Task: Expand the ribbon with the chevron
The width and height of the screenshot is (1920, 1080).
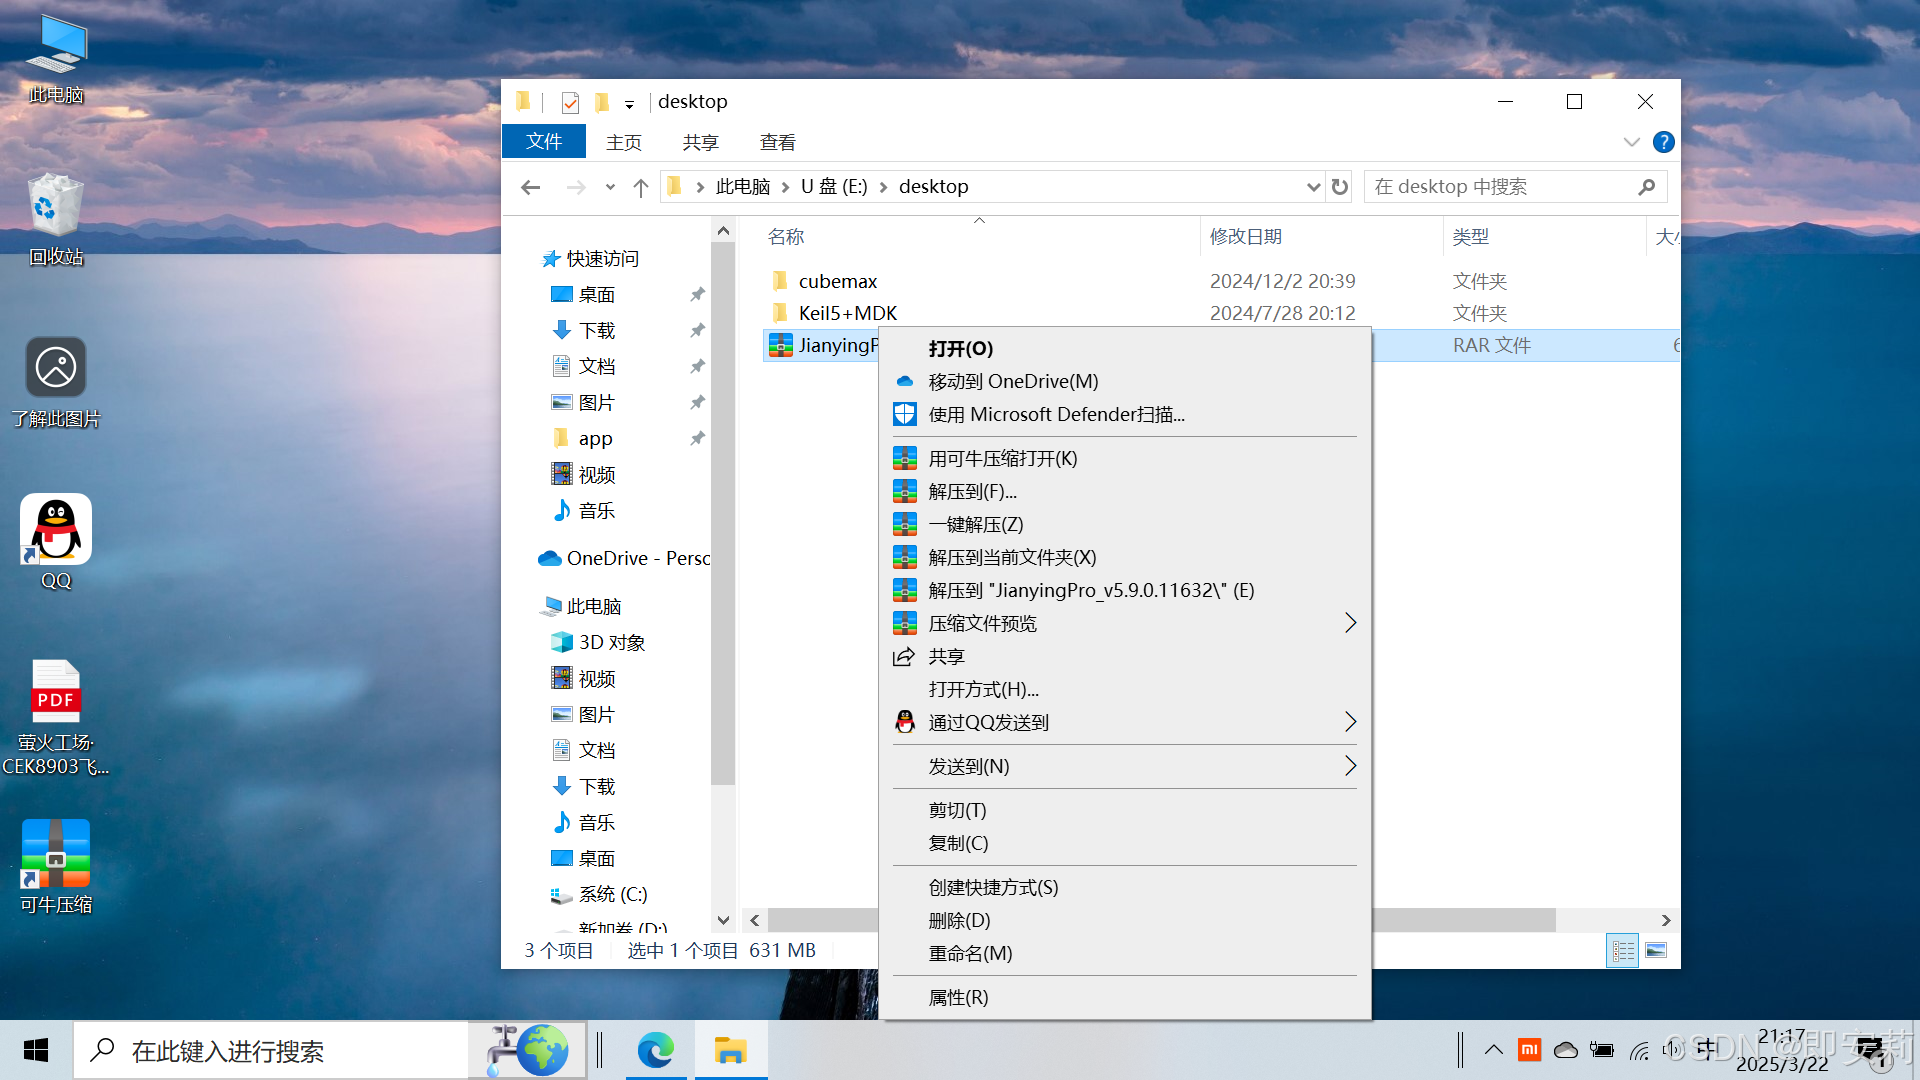Action: (x=1631, y=142)
